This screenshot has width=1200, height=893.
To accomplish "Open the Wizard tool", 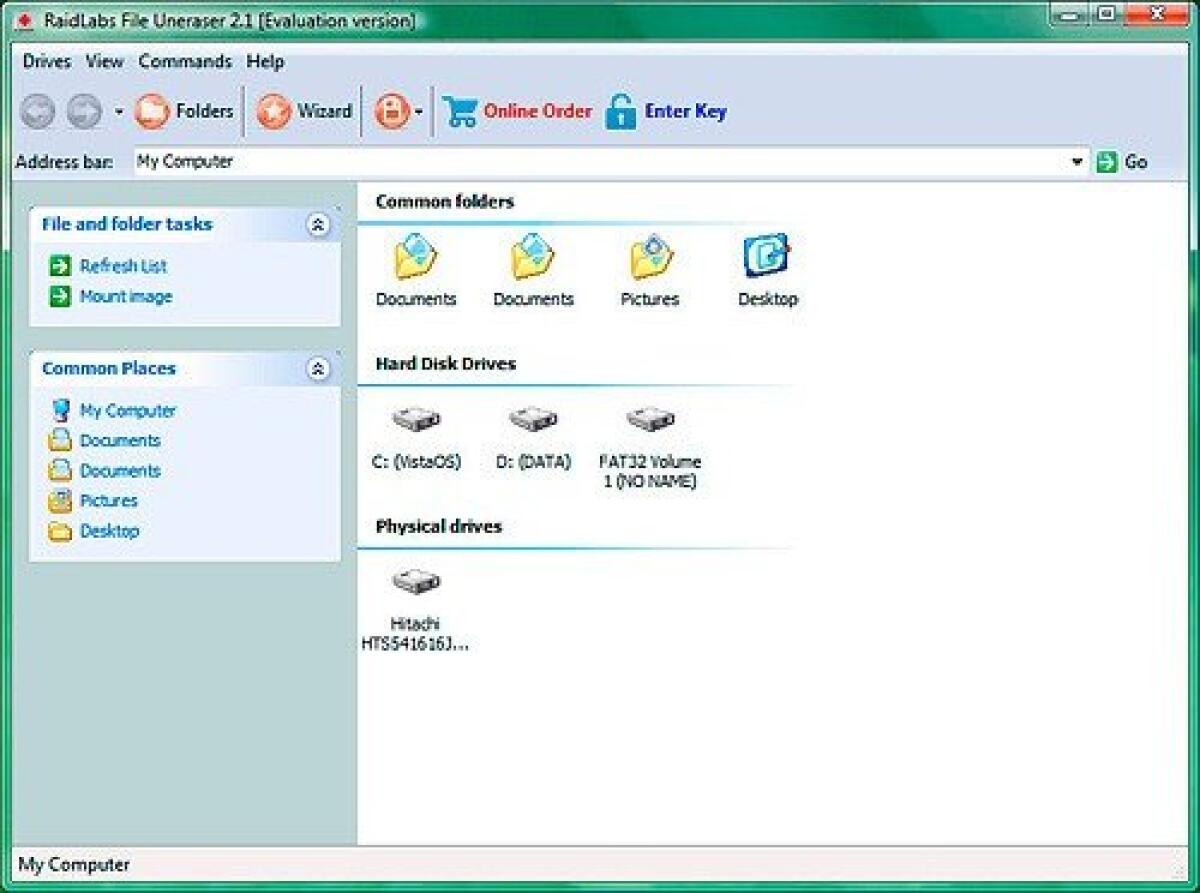I will click(303, 111).
